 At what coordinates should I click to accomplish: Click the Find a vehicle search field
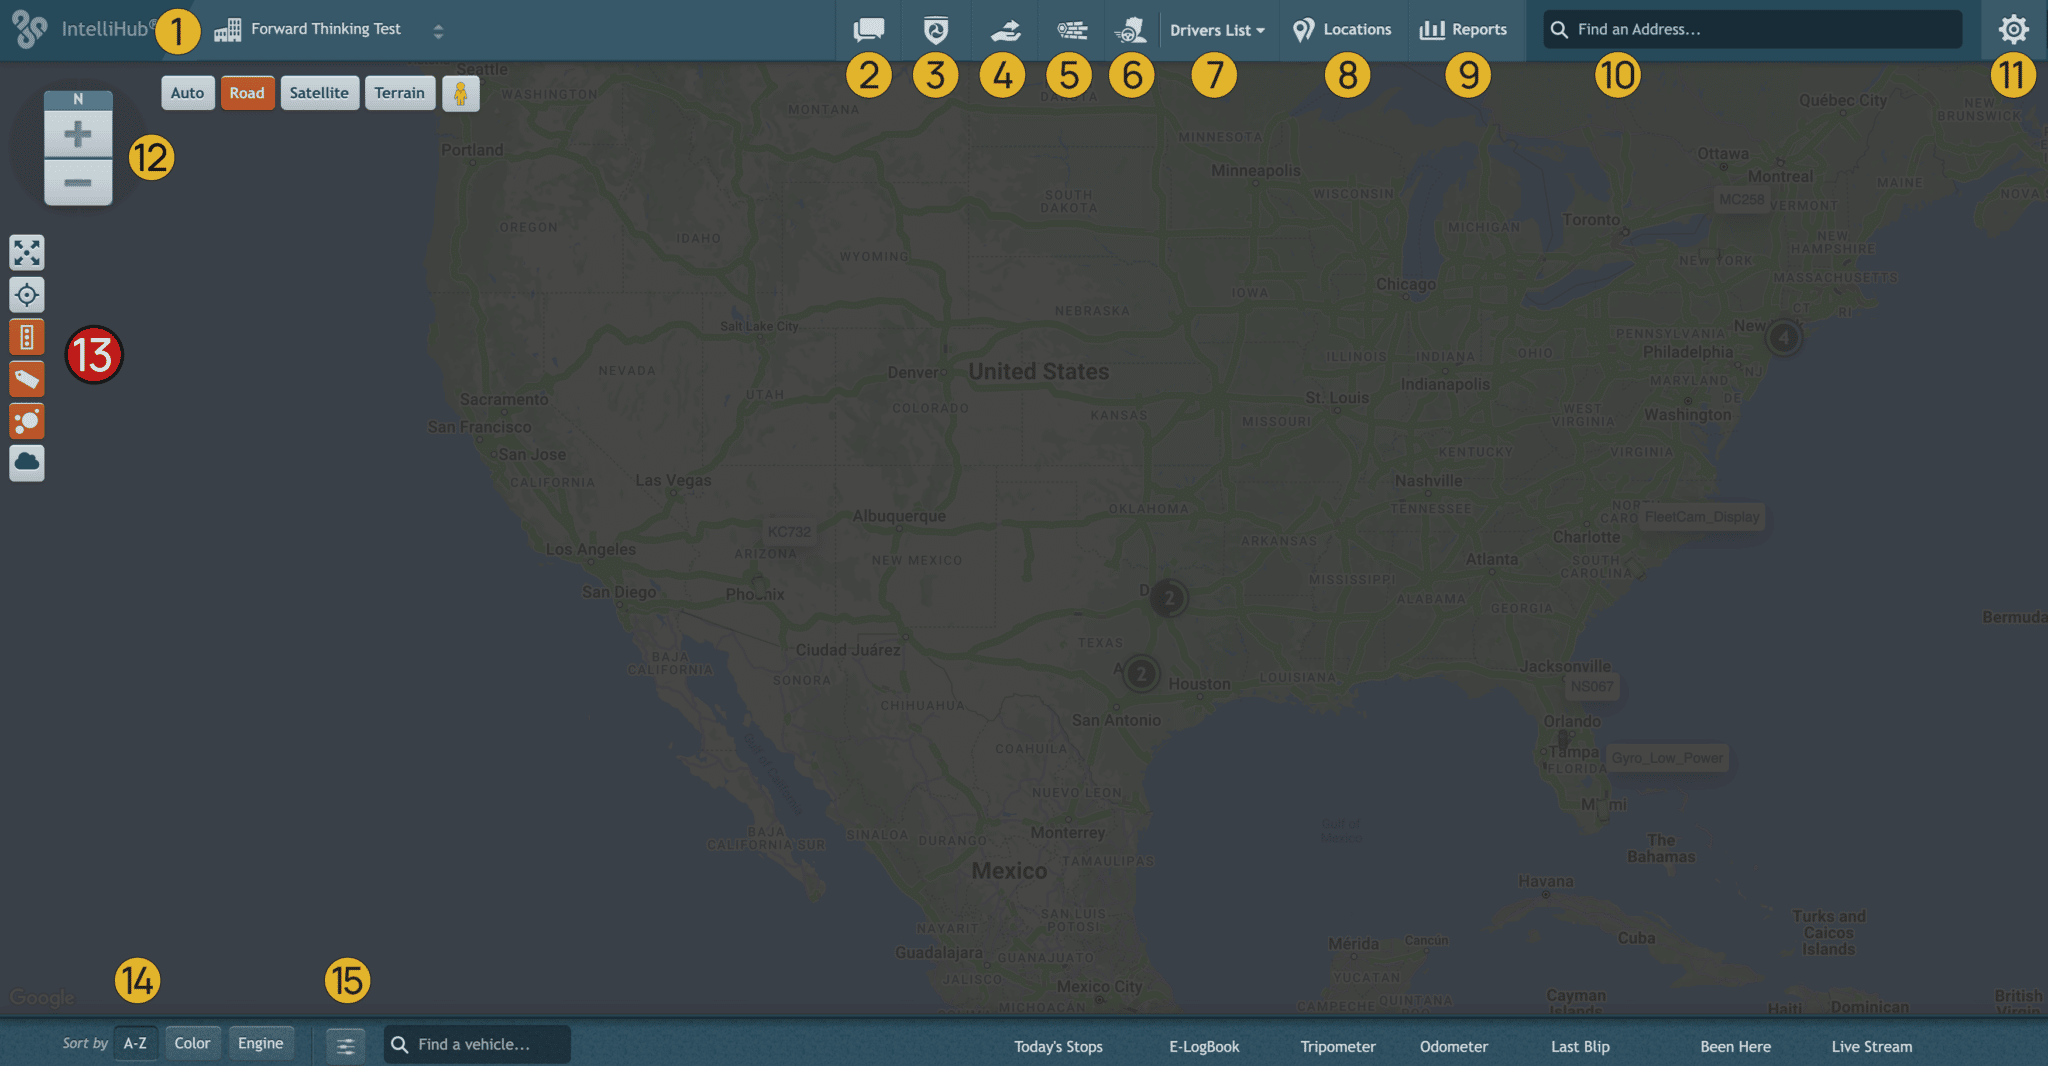coord(477,1044)
